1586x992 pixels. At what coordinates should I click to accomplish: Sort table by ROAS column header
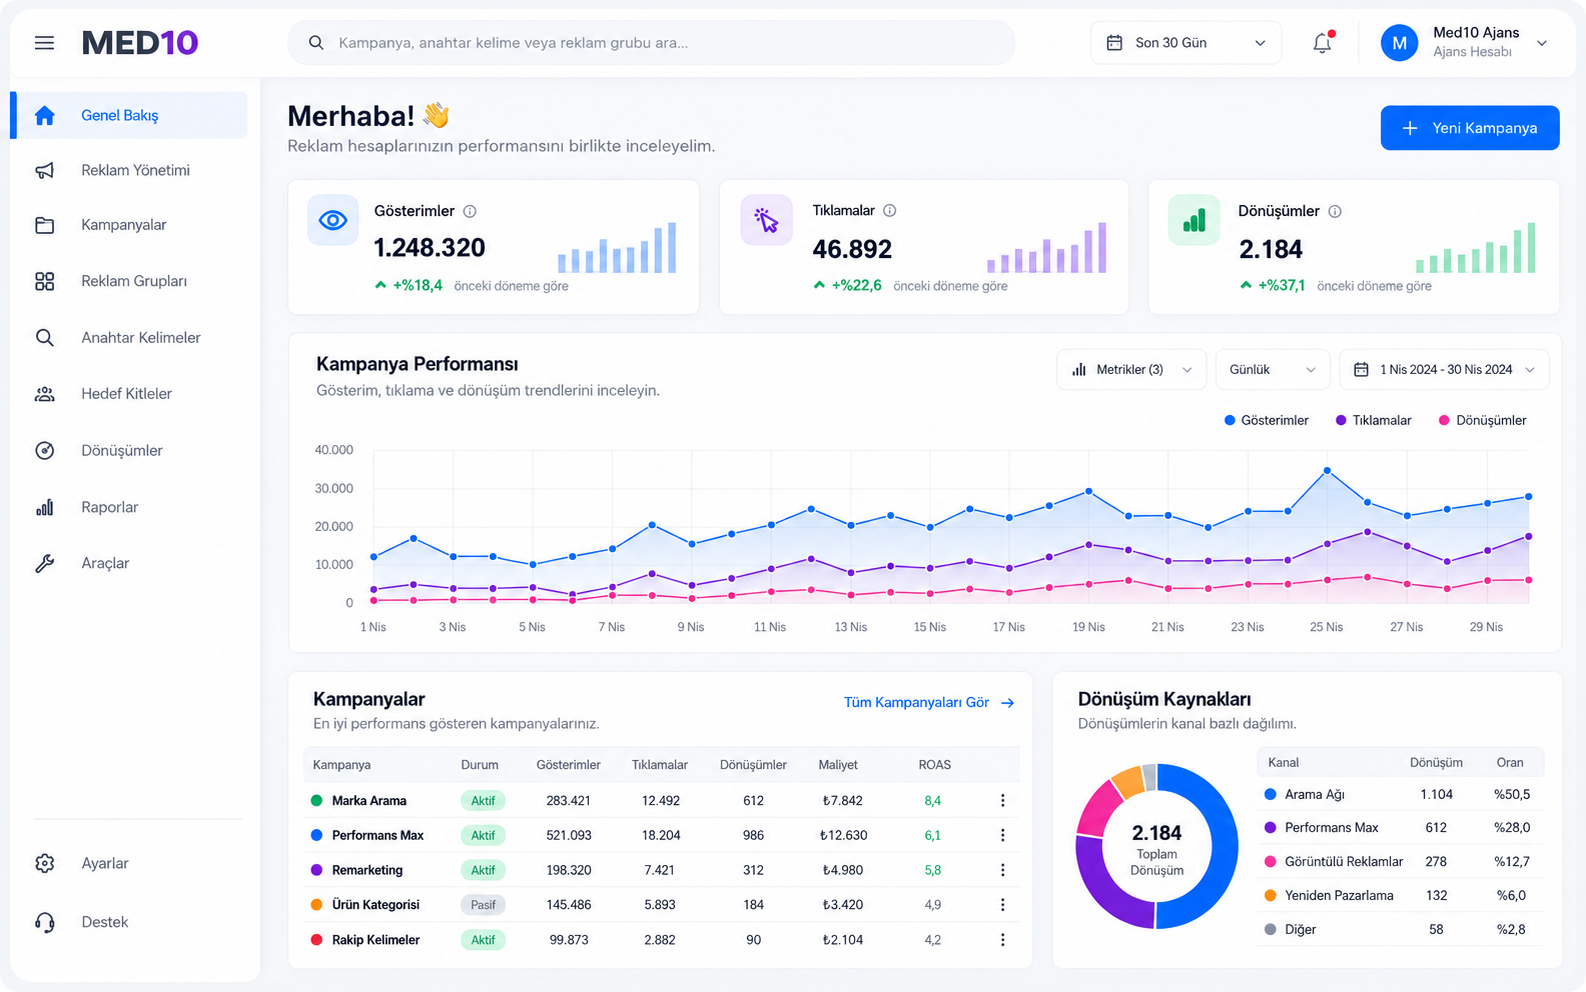pos(935,765)
